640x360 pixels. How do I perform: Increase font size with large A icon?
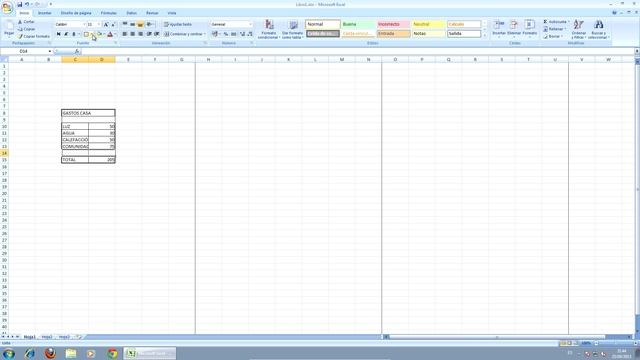pyautogui.click(x=106, y=24)
